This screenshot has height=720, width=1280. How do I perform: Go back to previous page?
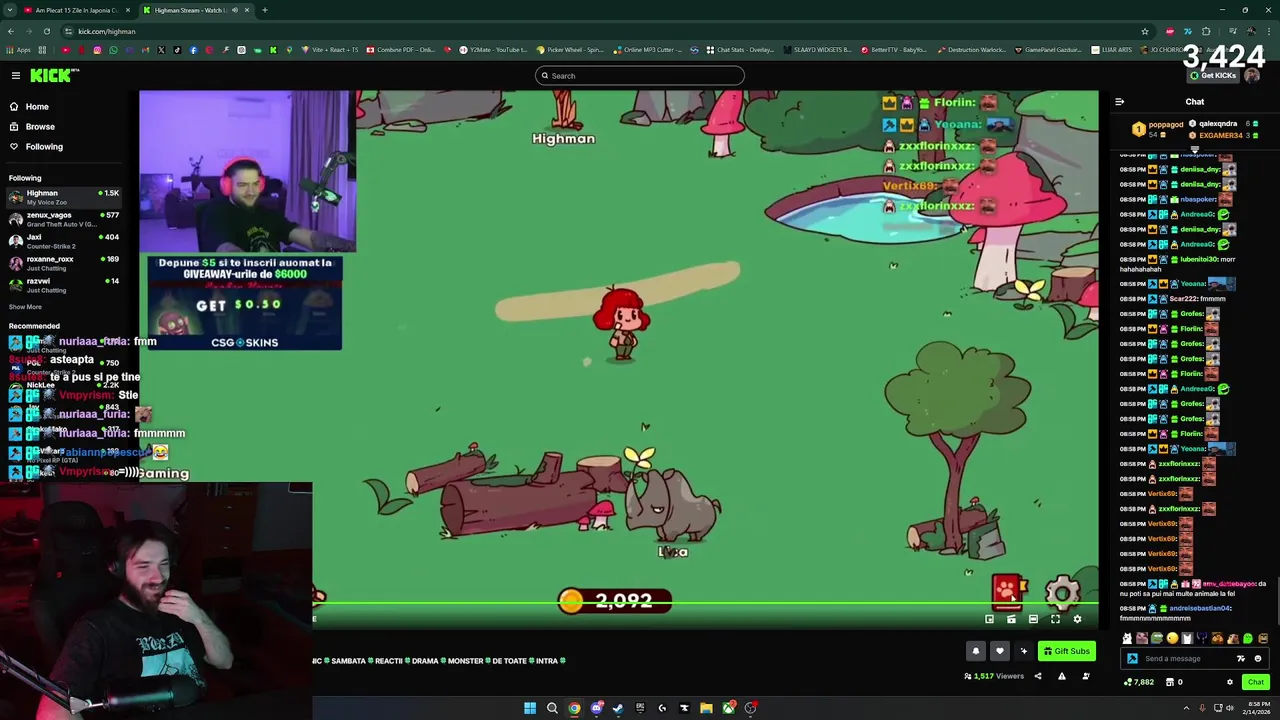[x=10, y=31]
